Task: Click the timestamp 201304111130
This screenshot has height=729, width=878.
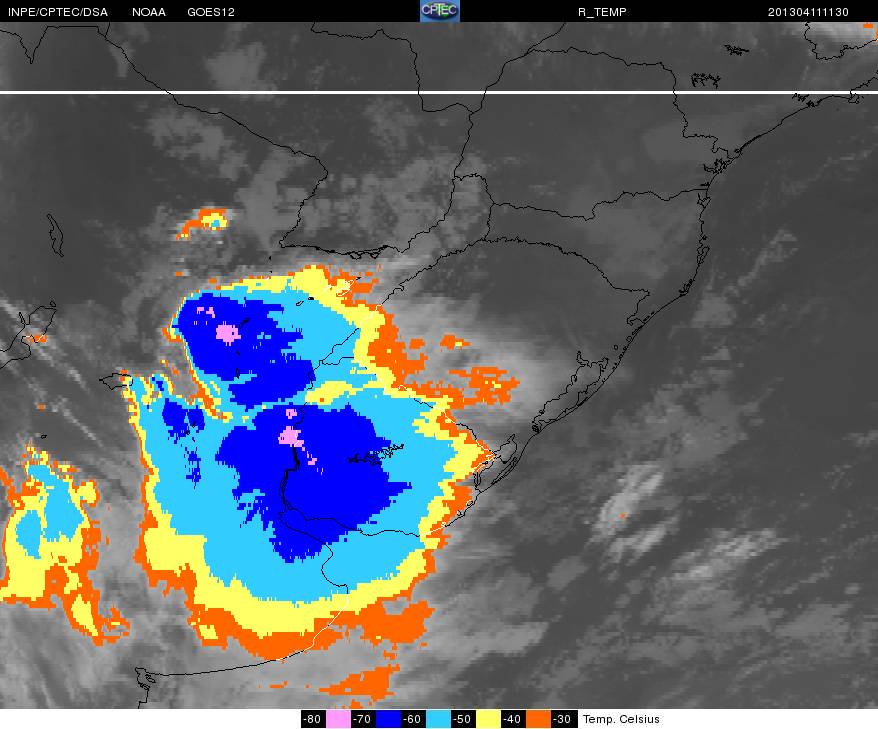Action: coord(808,12)
